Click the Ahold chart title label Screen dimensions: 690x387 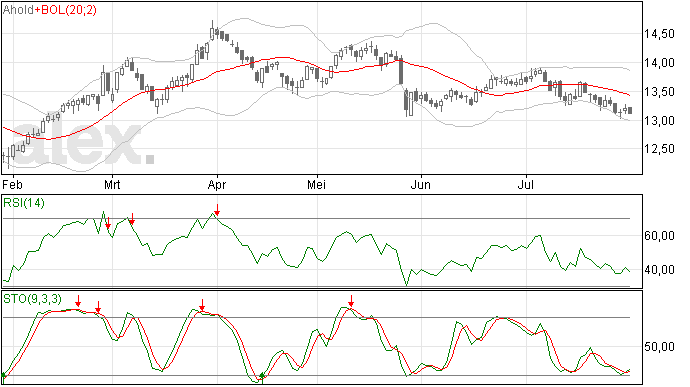pyautogui.click(x=18, y=10)
